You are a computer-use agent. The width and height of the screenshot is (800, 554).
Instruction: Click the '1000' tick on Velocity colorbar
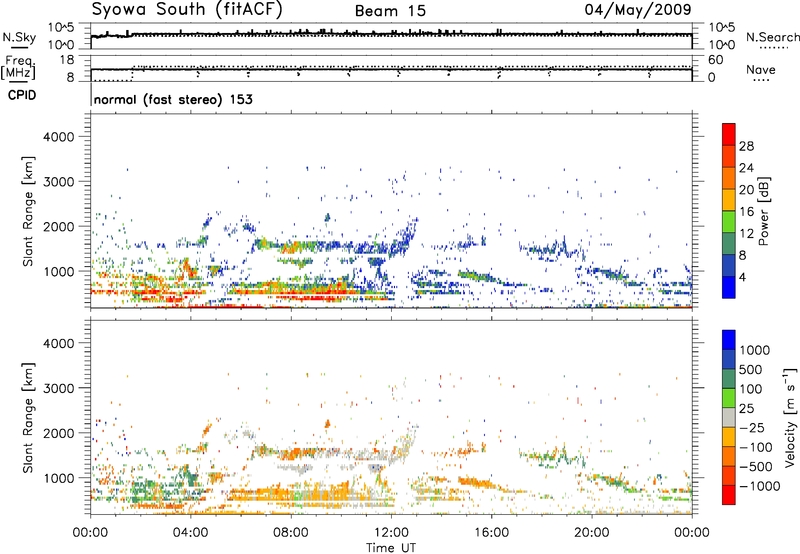[755, 350]
